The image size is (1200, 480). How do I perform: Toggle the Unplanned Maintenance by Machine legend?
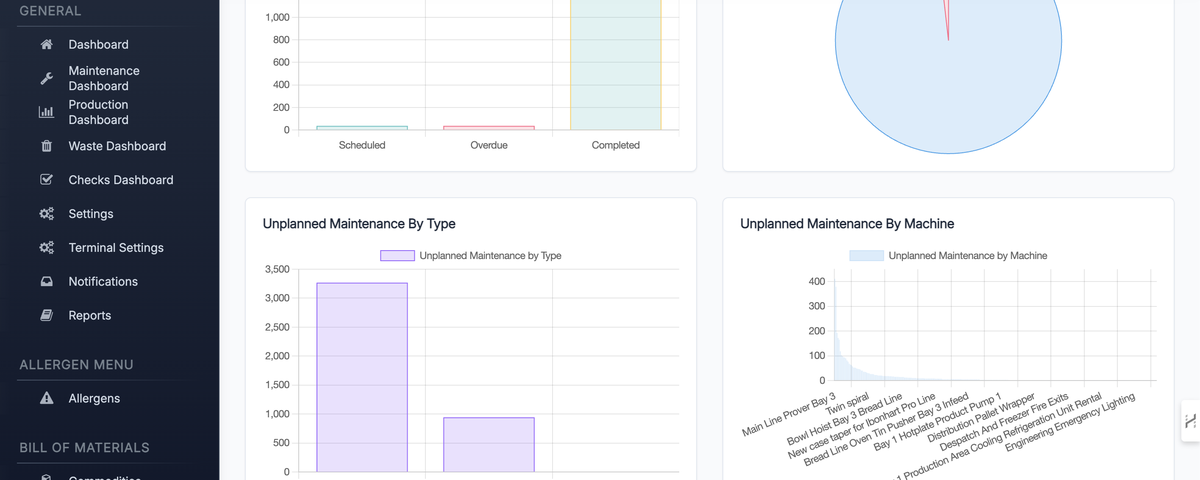pos(948,256)
